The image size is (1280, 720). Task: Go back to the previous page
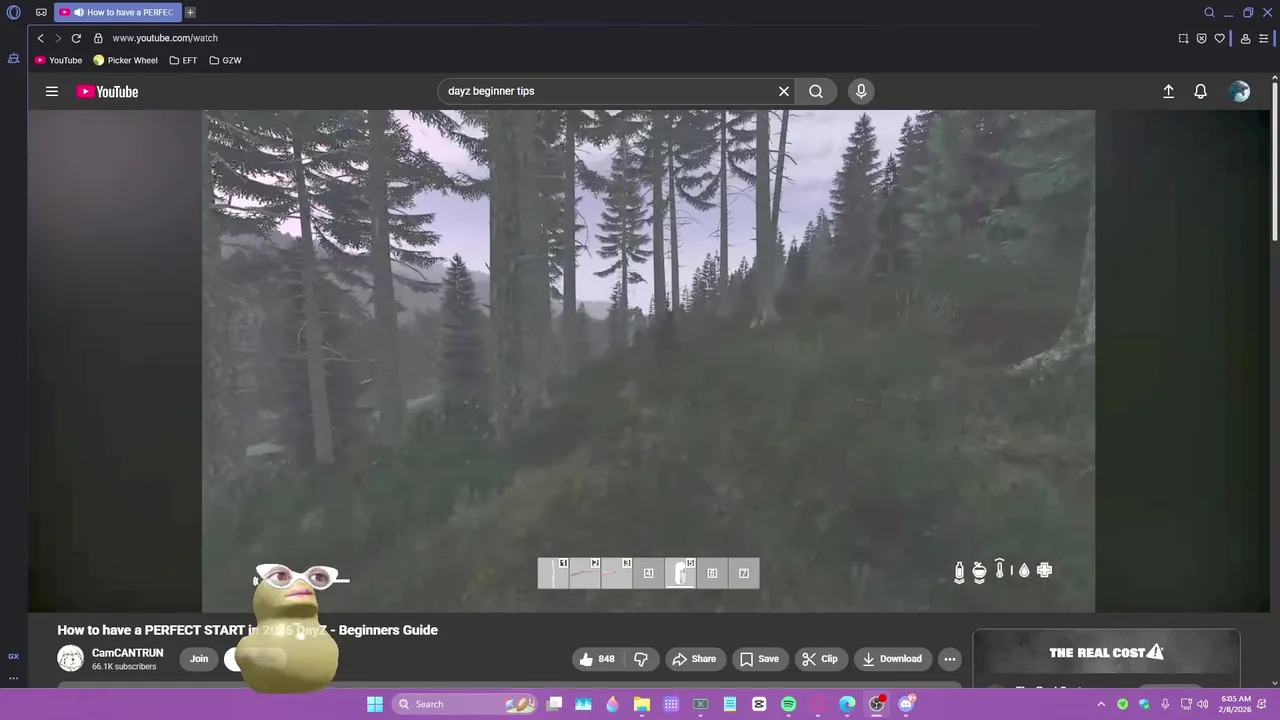[40, 38]
